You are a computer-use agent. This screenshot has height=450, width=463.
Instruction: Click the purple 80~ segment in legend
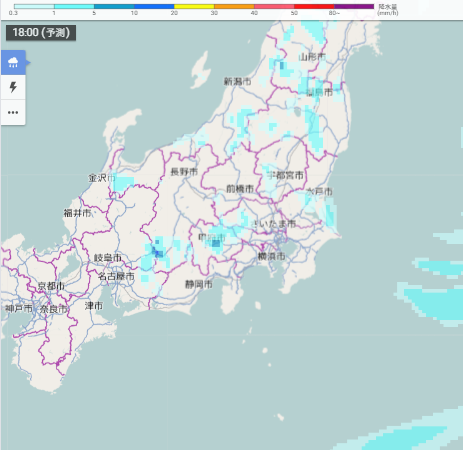pyautogui.click(x=354, y=6)
